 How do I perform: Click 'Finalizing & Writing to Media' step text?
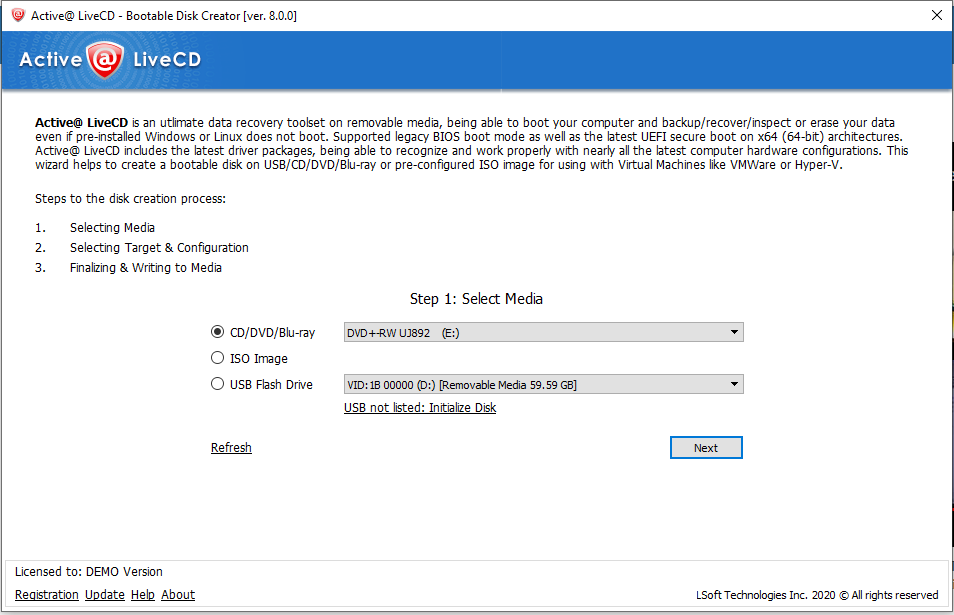pos(146,268)
